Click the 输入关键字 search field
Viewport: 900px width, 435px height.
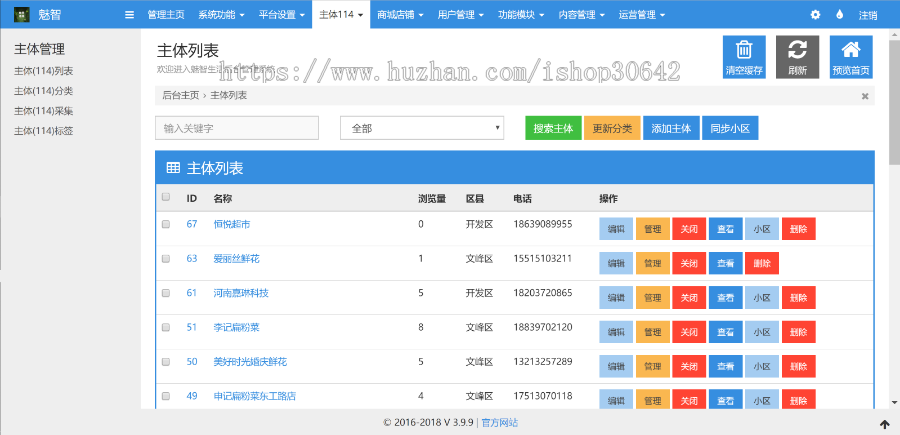236,128
